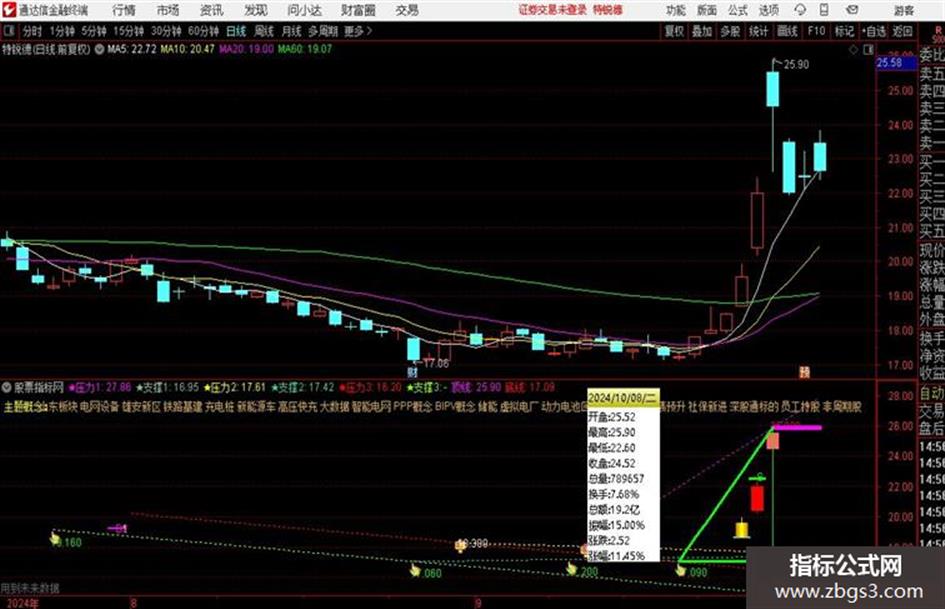The image size is (945, 609).
Task: Click the 标记 toolbar button
Action: [x=845, y=31]
